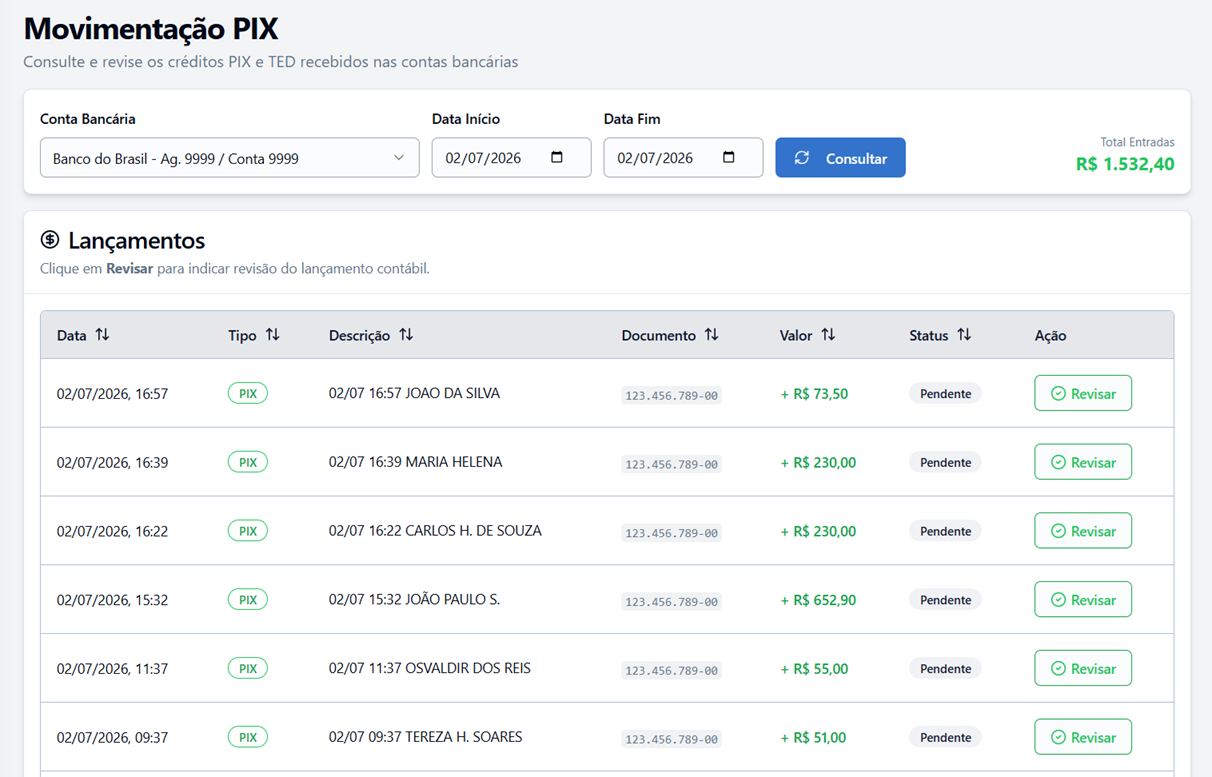Sort by Tipo using its arrows icon
The height and width of the screenshot is (777, 1212).
click(273, 335)
